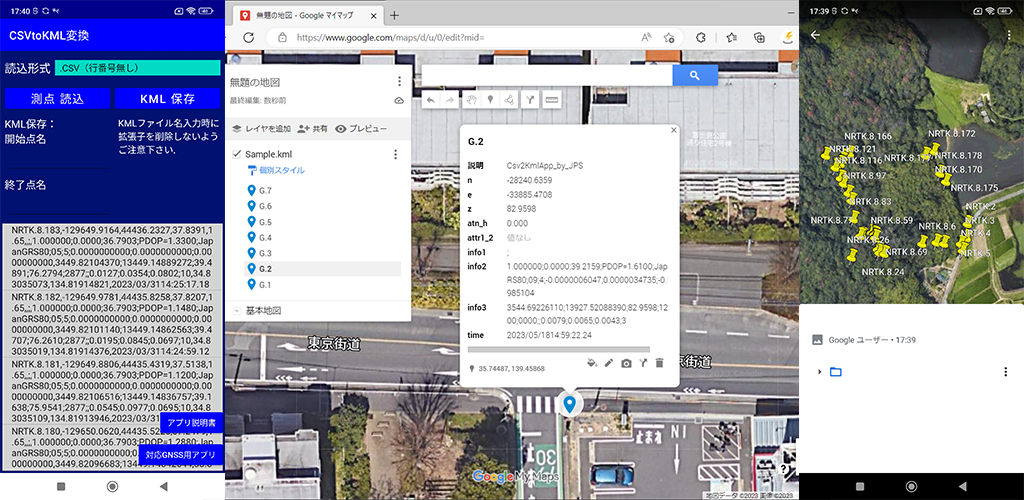The width and height of the screenshot is (1024, 500).
Task: Select point G.6 in the layer list
Action: pyautogui.click(x=323, y=206)
